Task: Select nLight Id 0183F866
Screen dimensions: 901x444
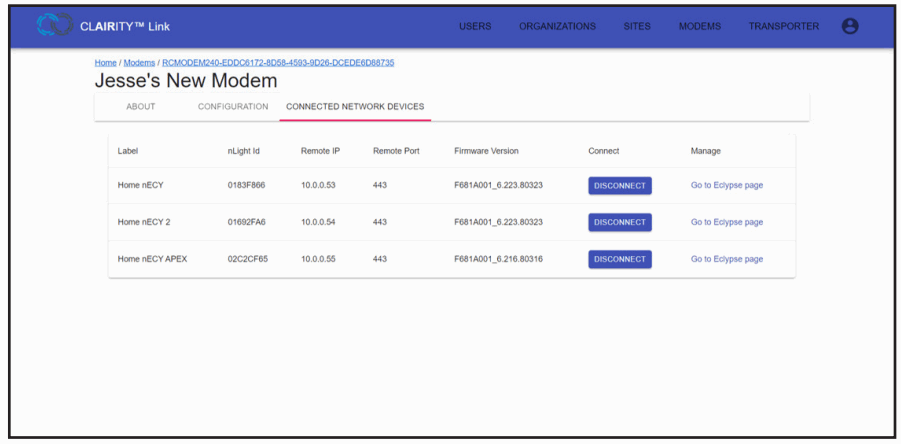Action: (x=247, y=186)
